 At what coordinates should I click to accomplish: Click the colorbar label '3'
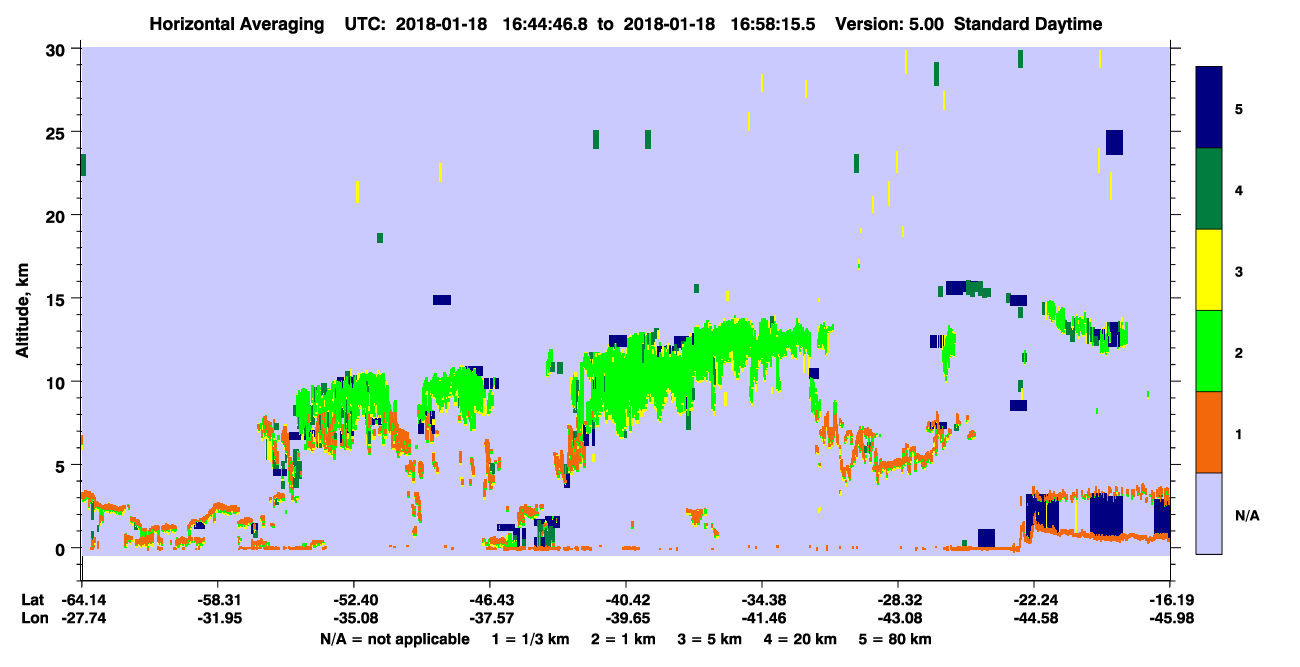click(1239, 270)
